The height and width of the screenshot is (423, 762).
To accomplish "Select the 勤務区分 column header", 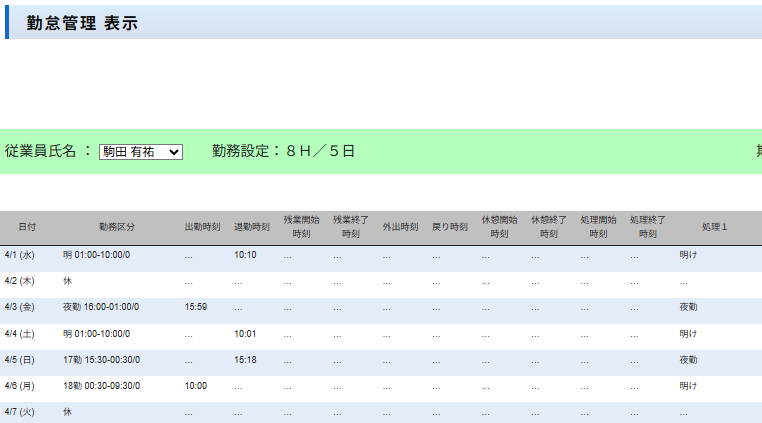I will click(117, 227).
